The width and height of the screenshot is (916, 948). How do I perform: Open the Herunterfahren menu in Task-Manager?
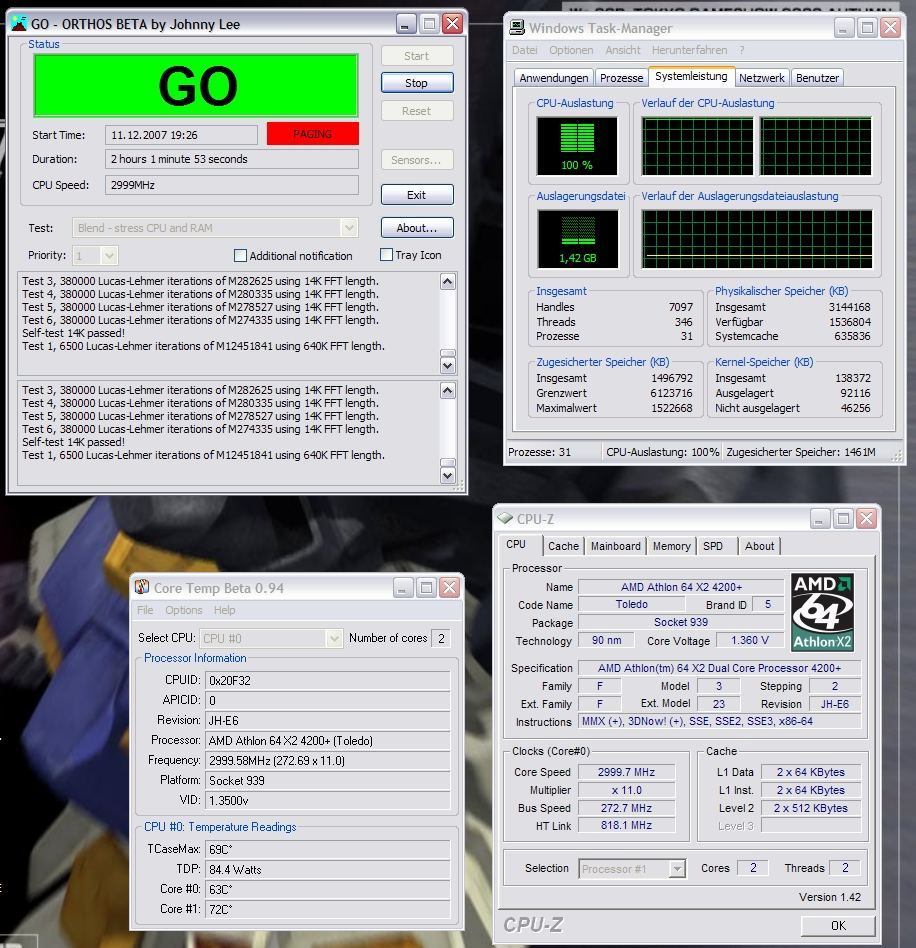tap(689, 50)
